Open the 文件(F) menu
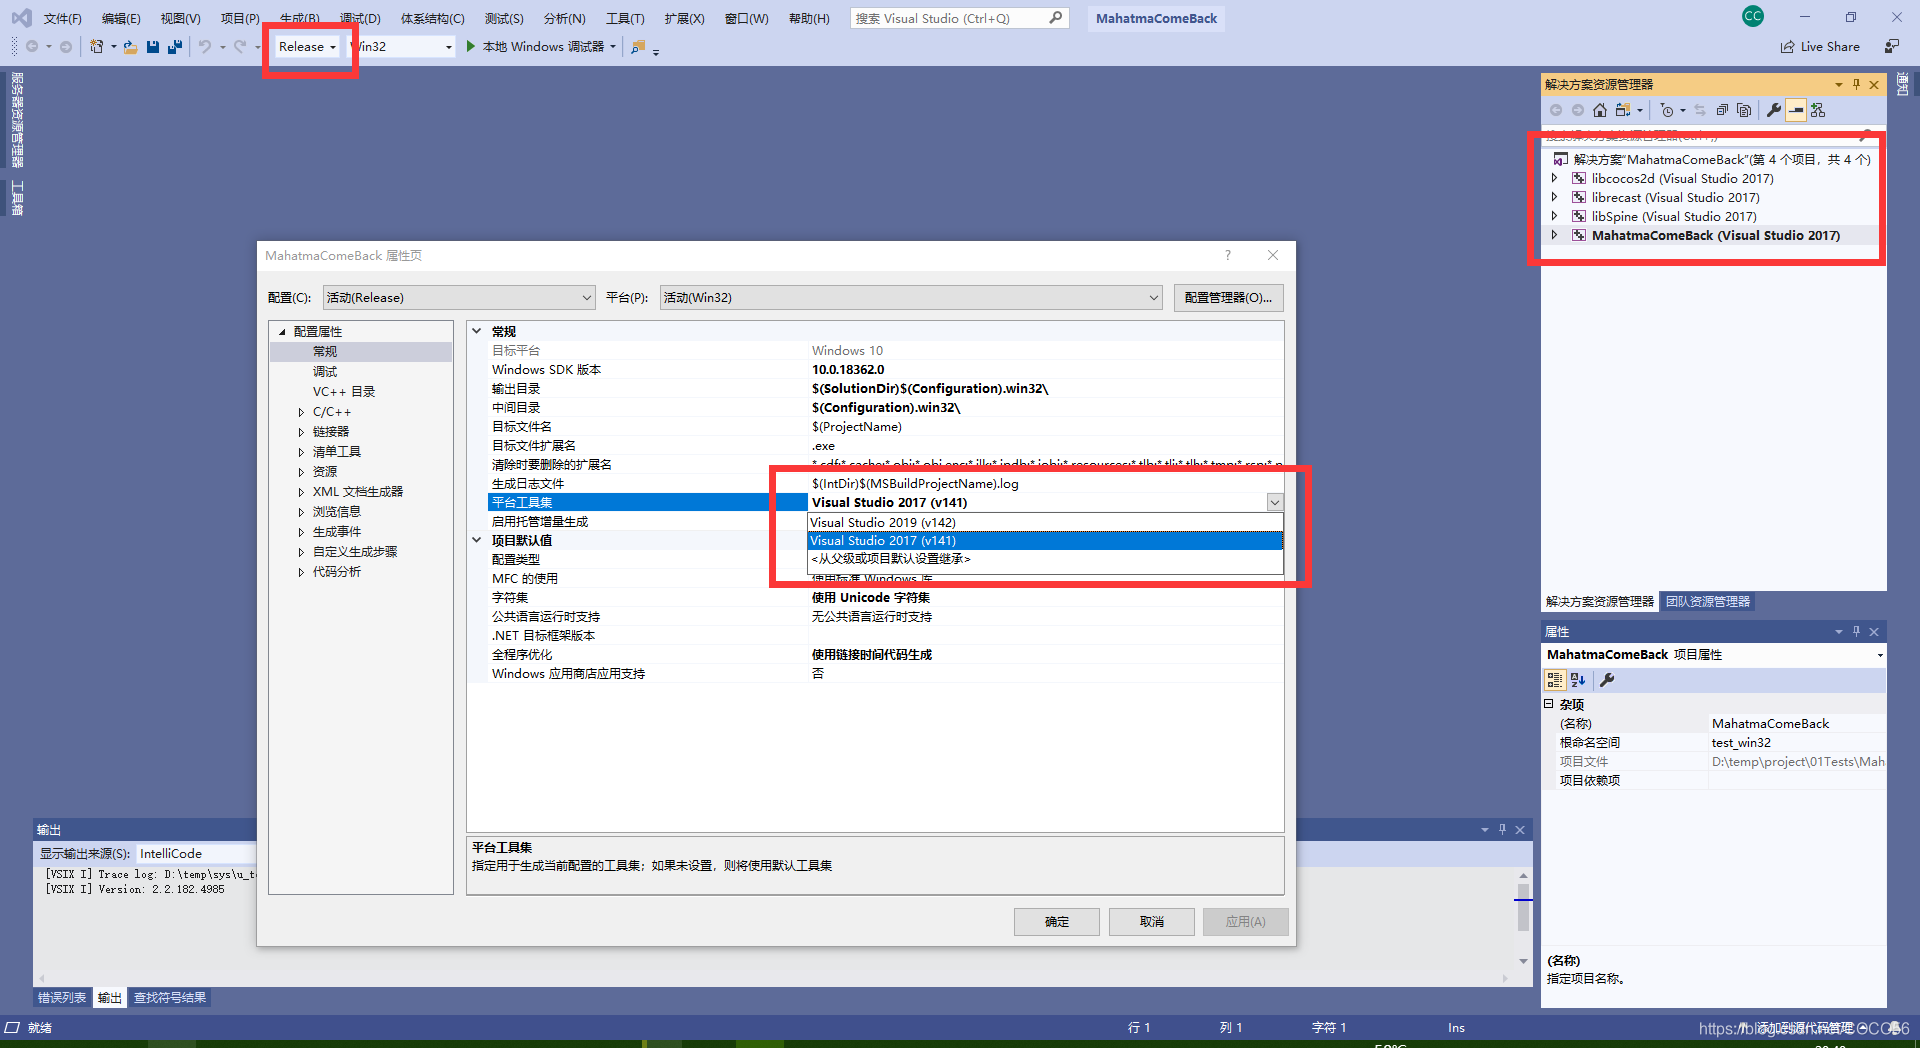The width and height of the screenshot is (1920, 1048). [62, 18]
